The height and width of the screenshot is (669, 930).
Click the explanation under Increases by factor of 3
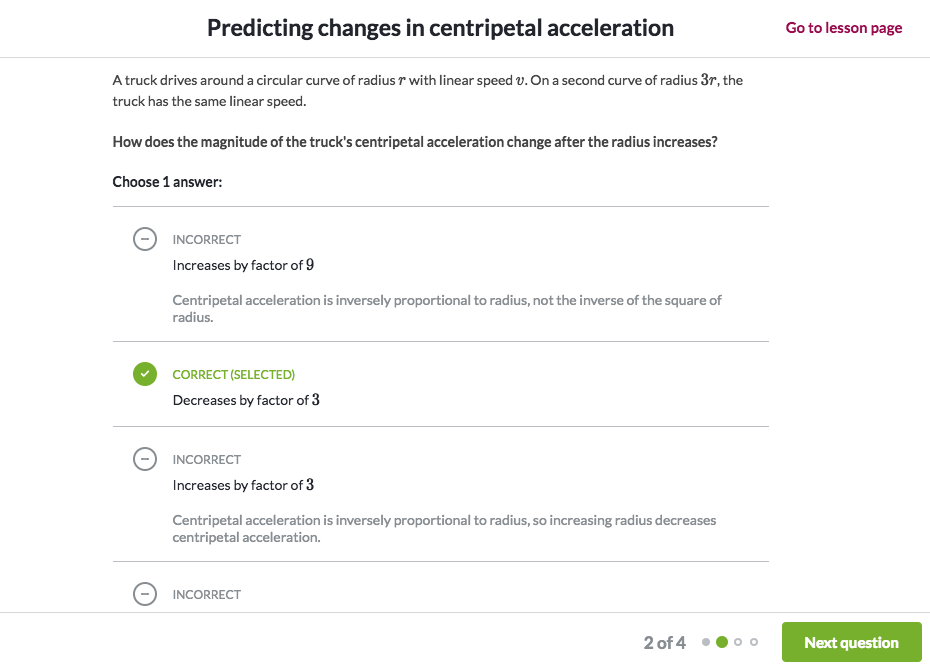[444, 528]
